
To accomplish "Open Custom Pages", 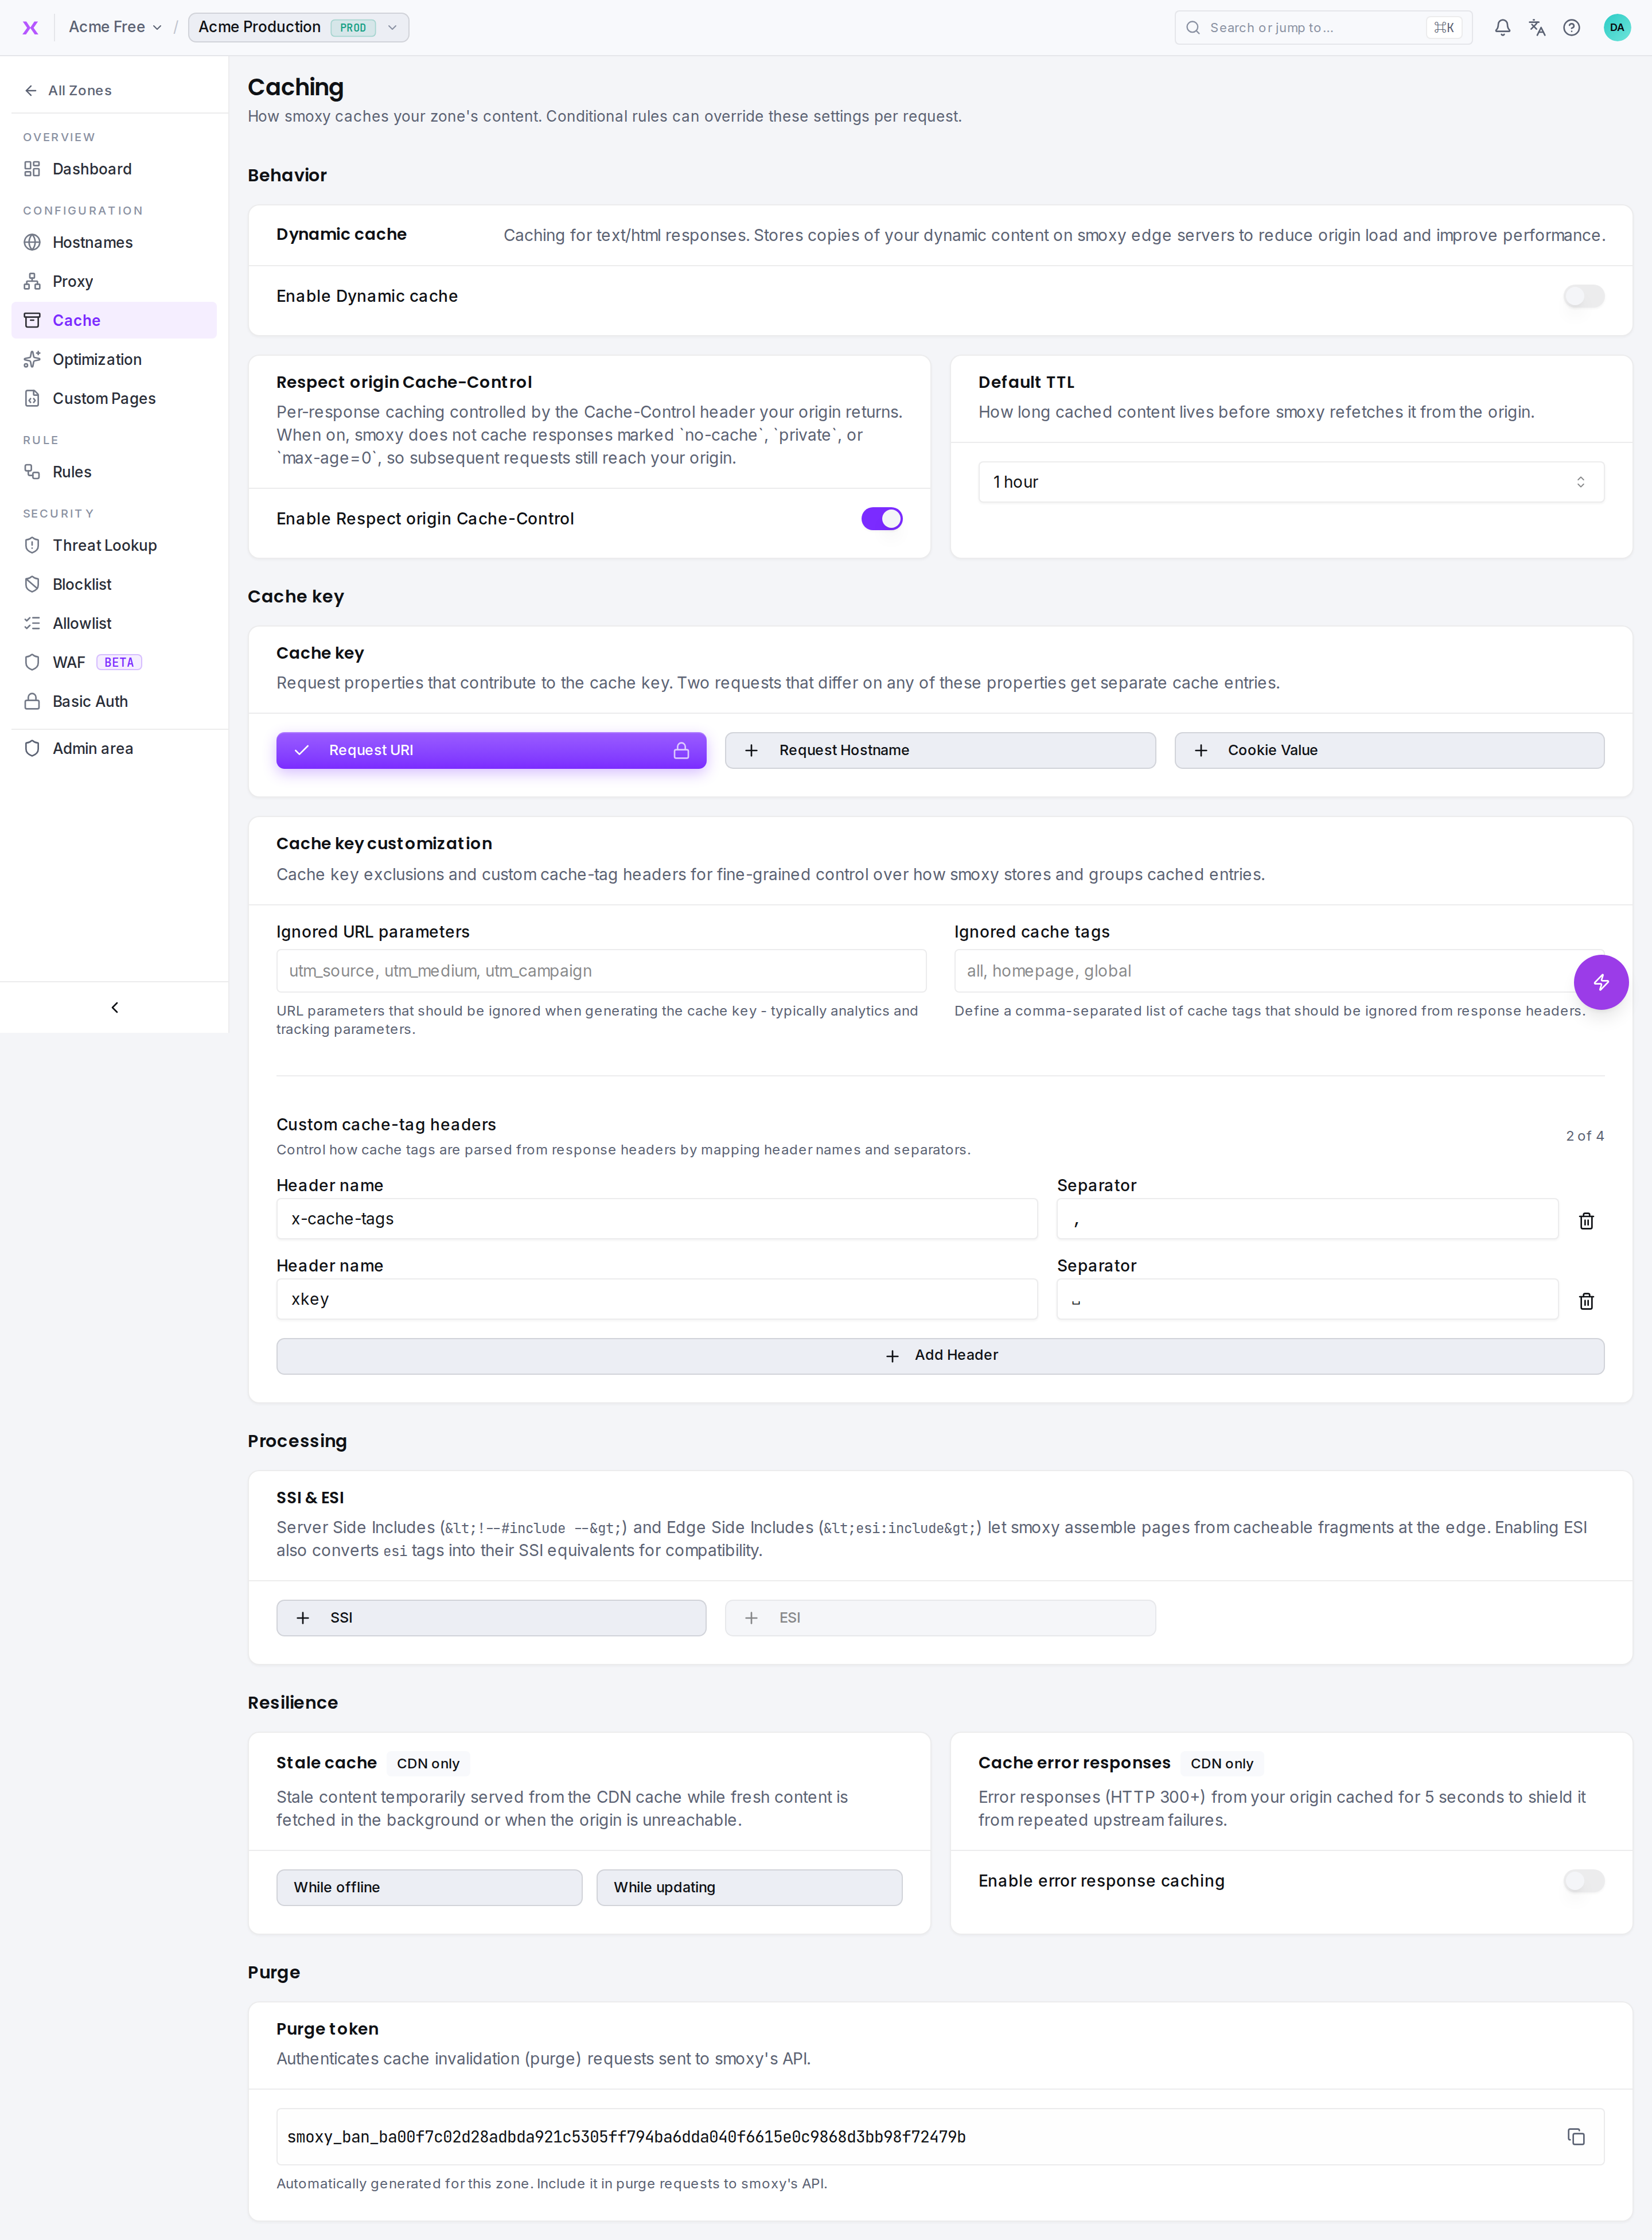I will click(114, 398).
